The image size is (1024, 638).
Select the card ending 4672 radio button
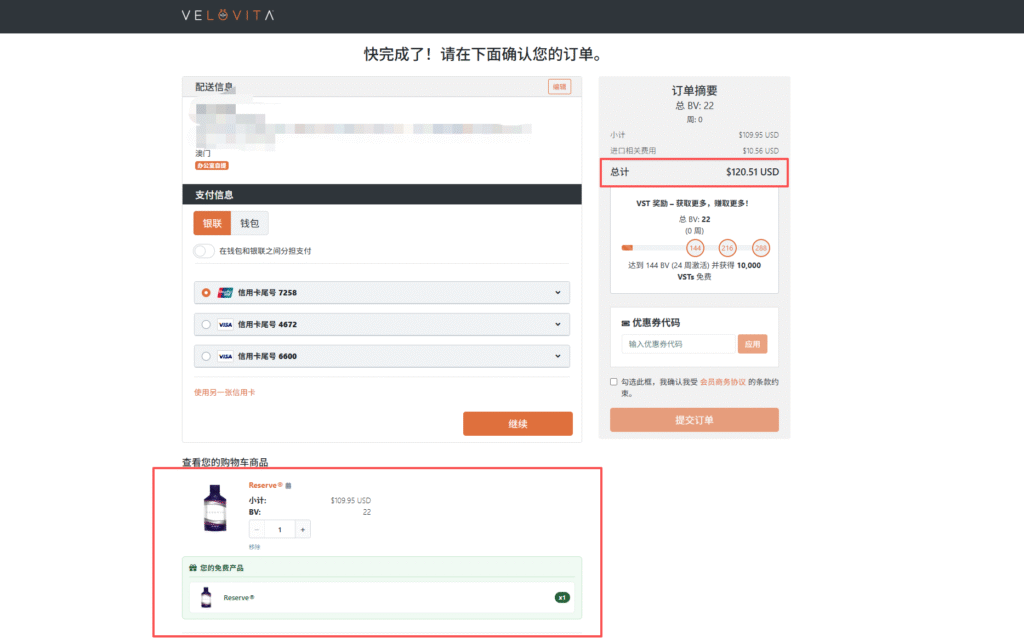208,323
